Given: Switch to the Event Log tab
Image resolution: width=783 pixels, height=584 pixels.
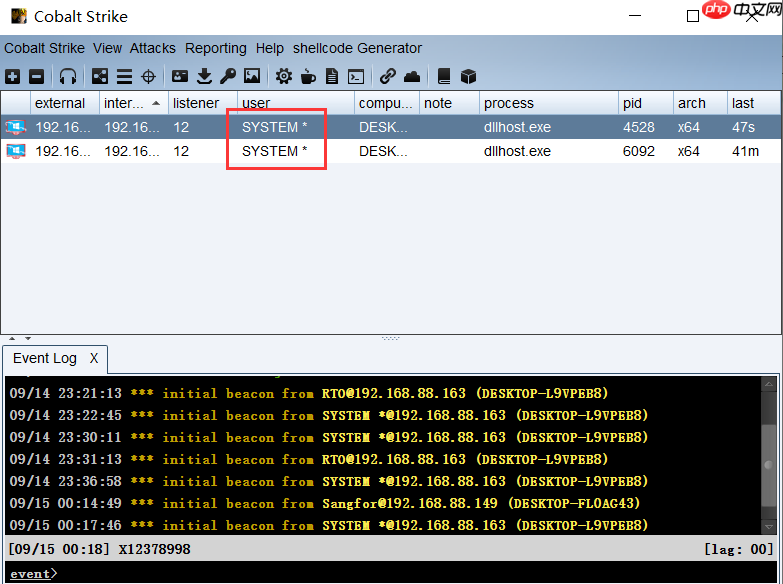Looking at the screenshot, I should [x=45, y=358].
